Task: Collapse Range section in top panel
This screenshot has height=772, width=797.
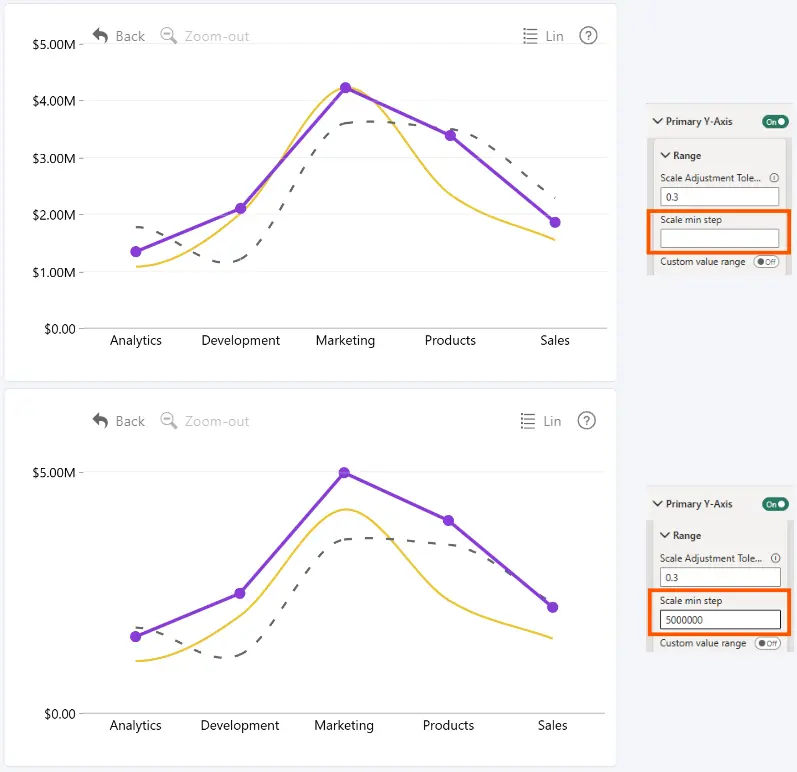Action: [665, 155]
